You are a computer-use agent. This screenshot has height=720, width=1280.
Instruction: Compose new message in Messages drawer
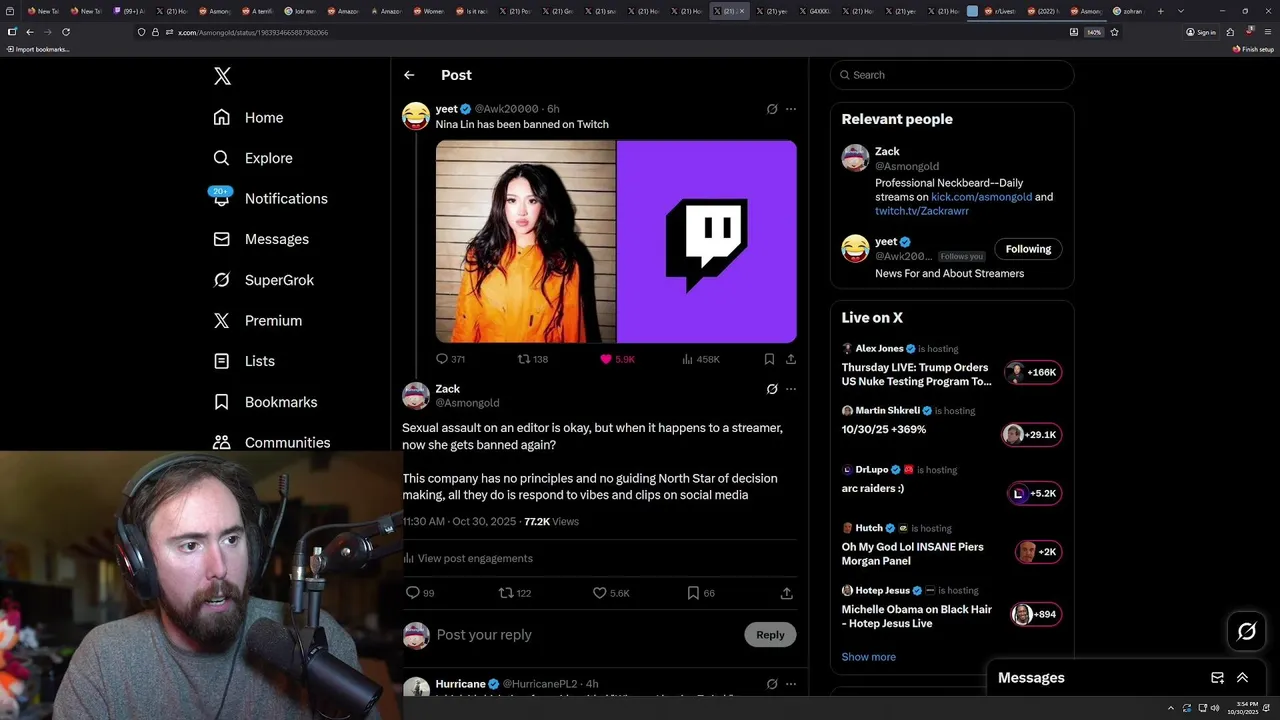1217,678
